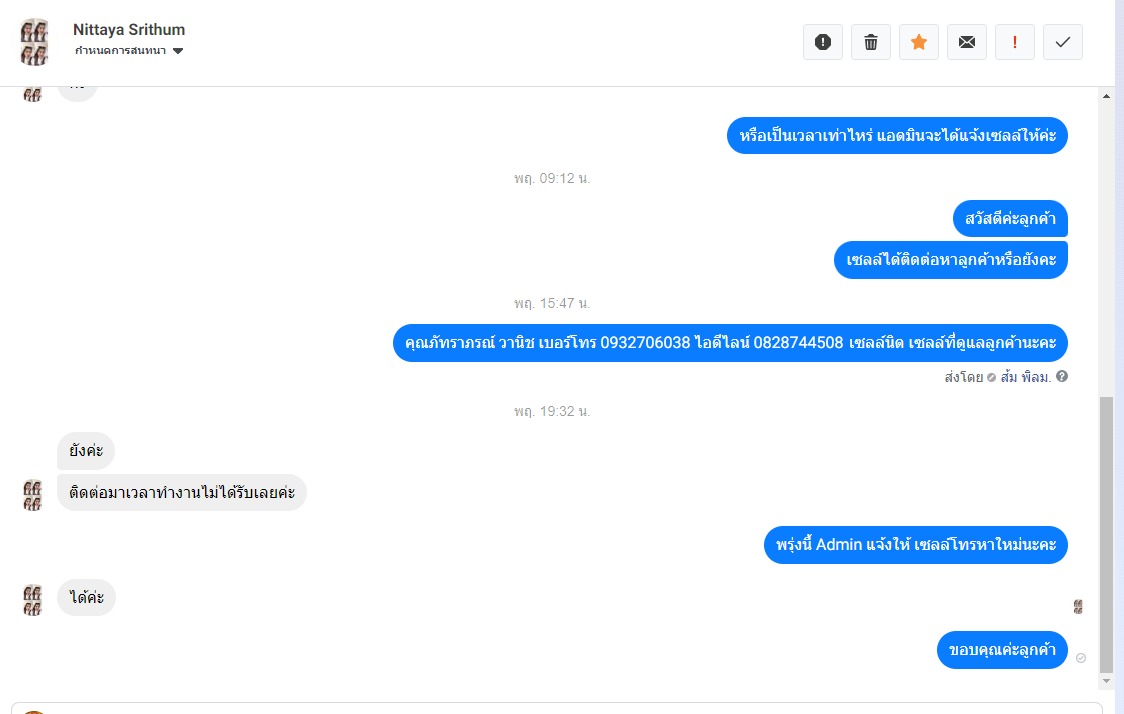Open the Nittaya Srithum profile name
Screen dimensions: 1124x714
129,29
